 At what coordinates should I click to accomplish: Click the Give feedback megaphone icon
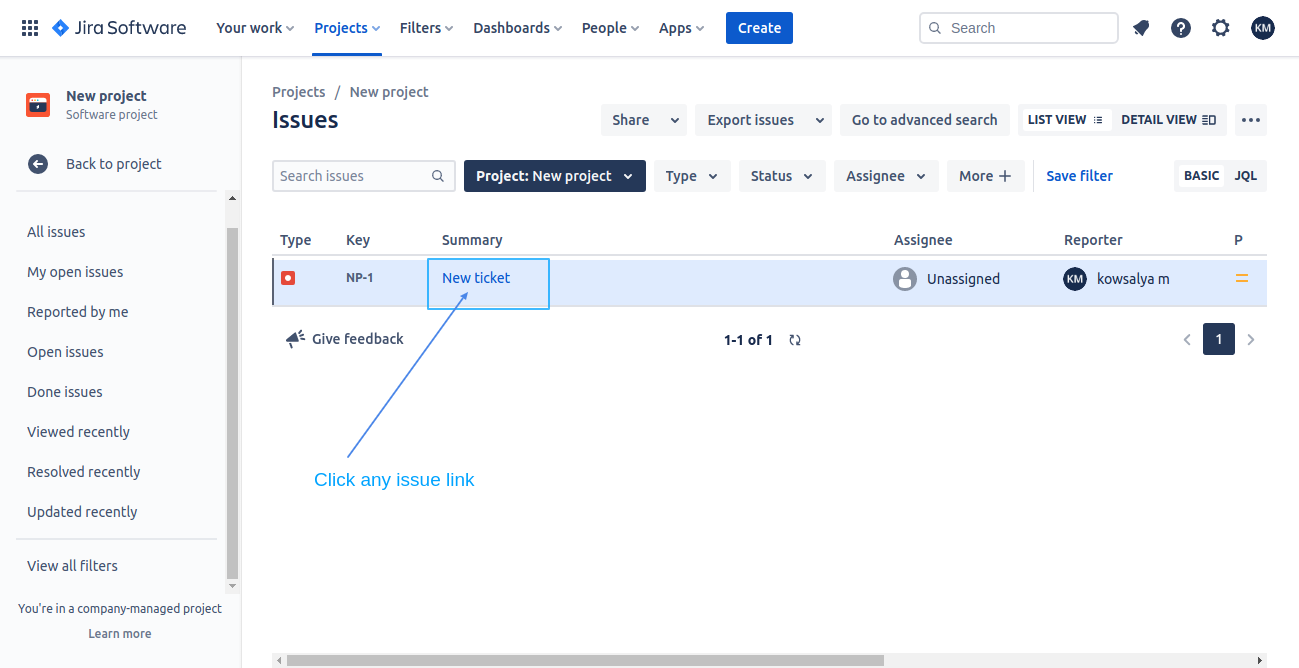(x=295, y=339)
